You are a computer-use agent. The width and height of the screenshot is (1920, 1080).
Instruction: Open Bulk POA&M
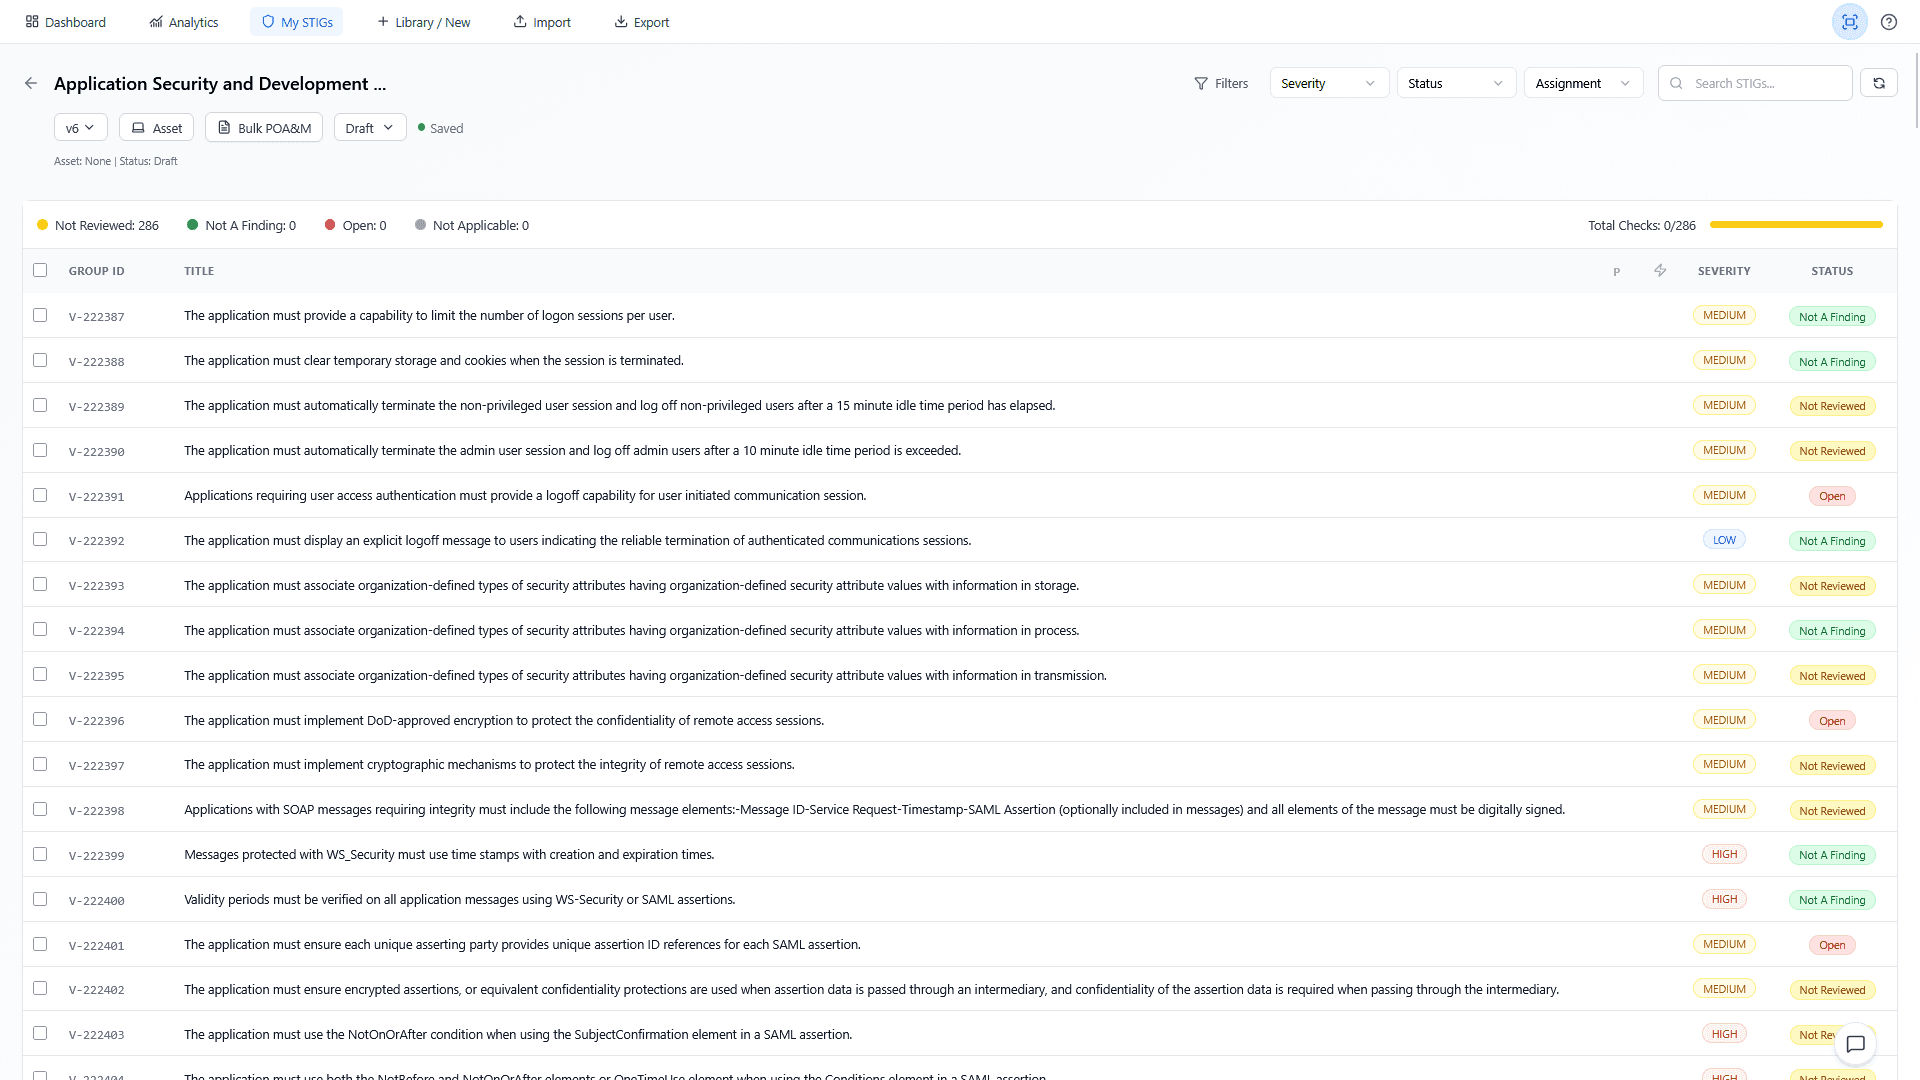(x=263, y=127)
